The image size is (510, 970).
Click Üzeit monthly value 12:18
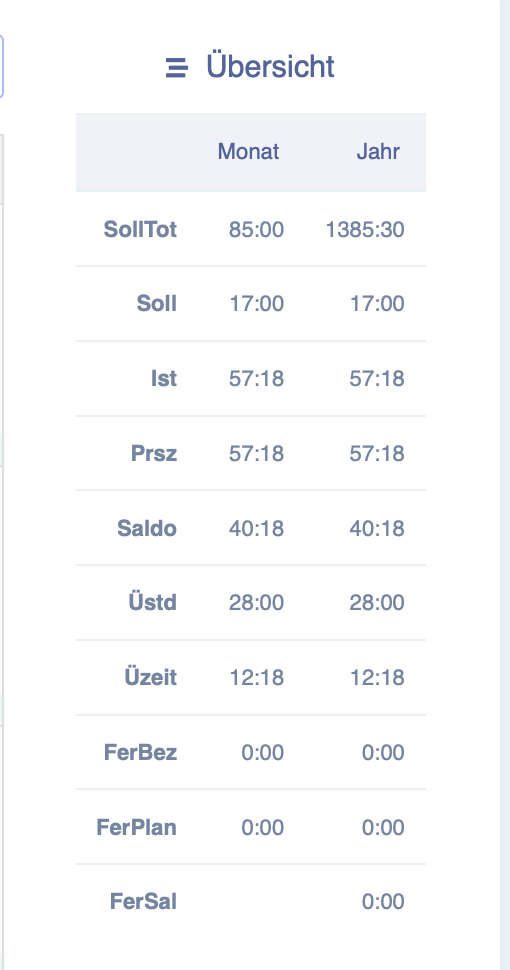click(x=257, y=677)
